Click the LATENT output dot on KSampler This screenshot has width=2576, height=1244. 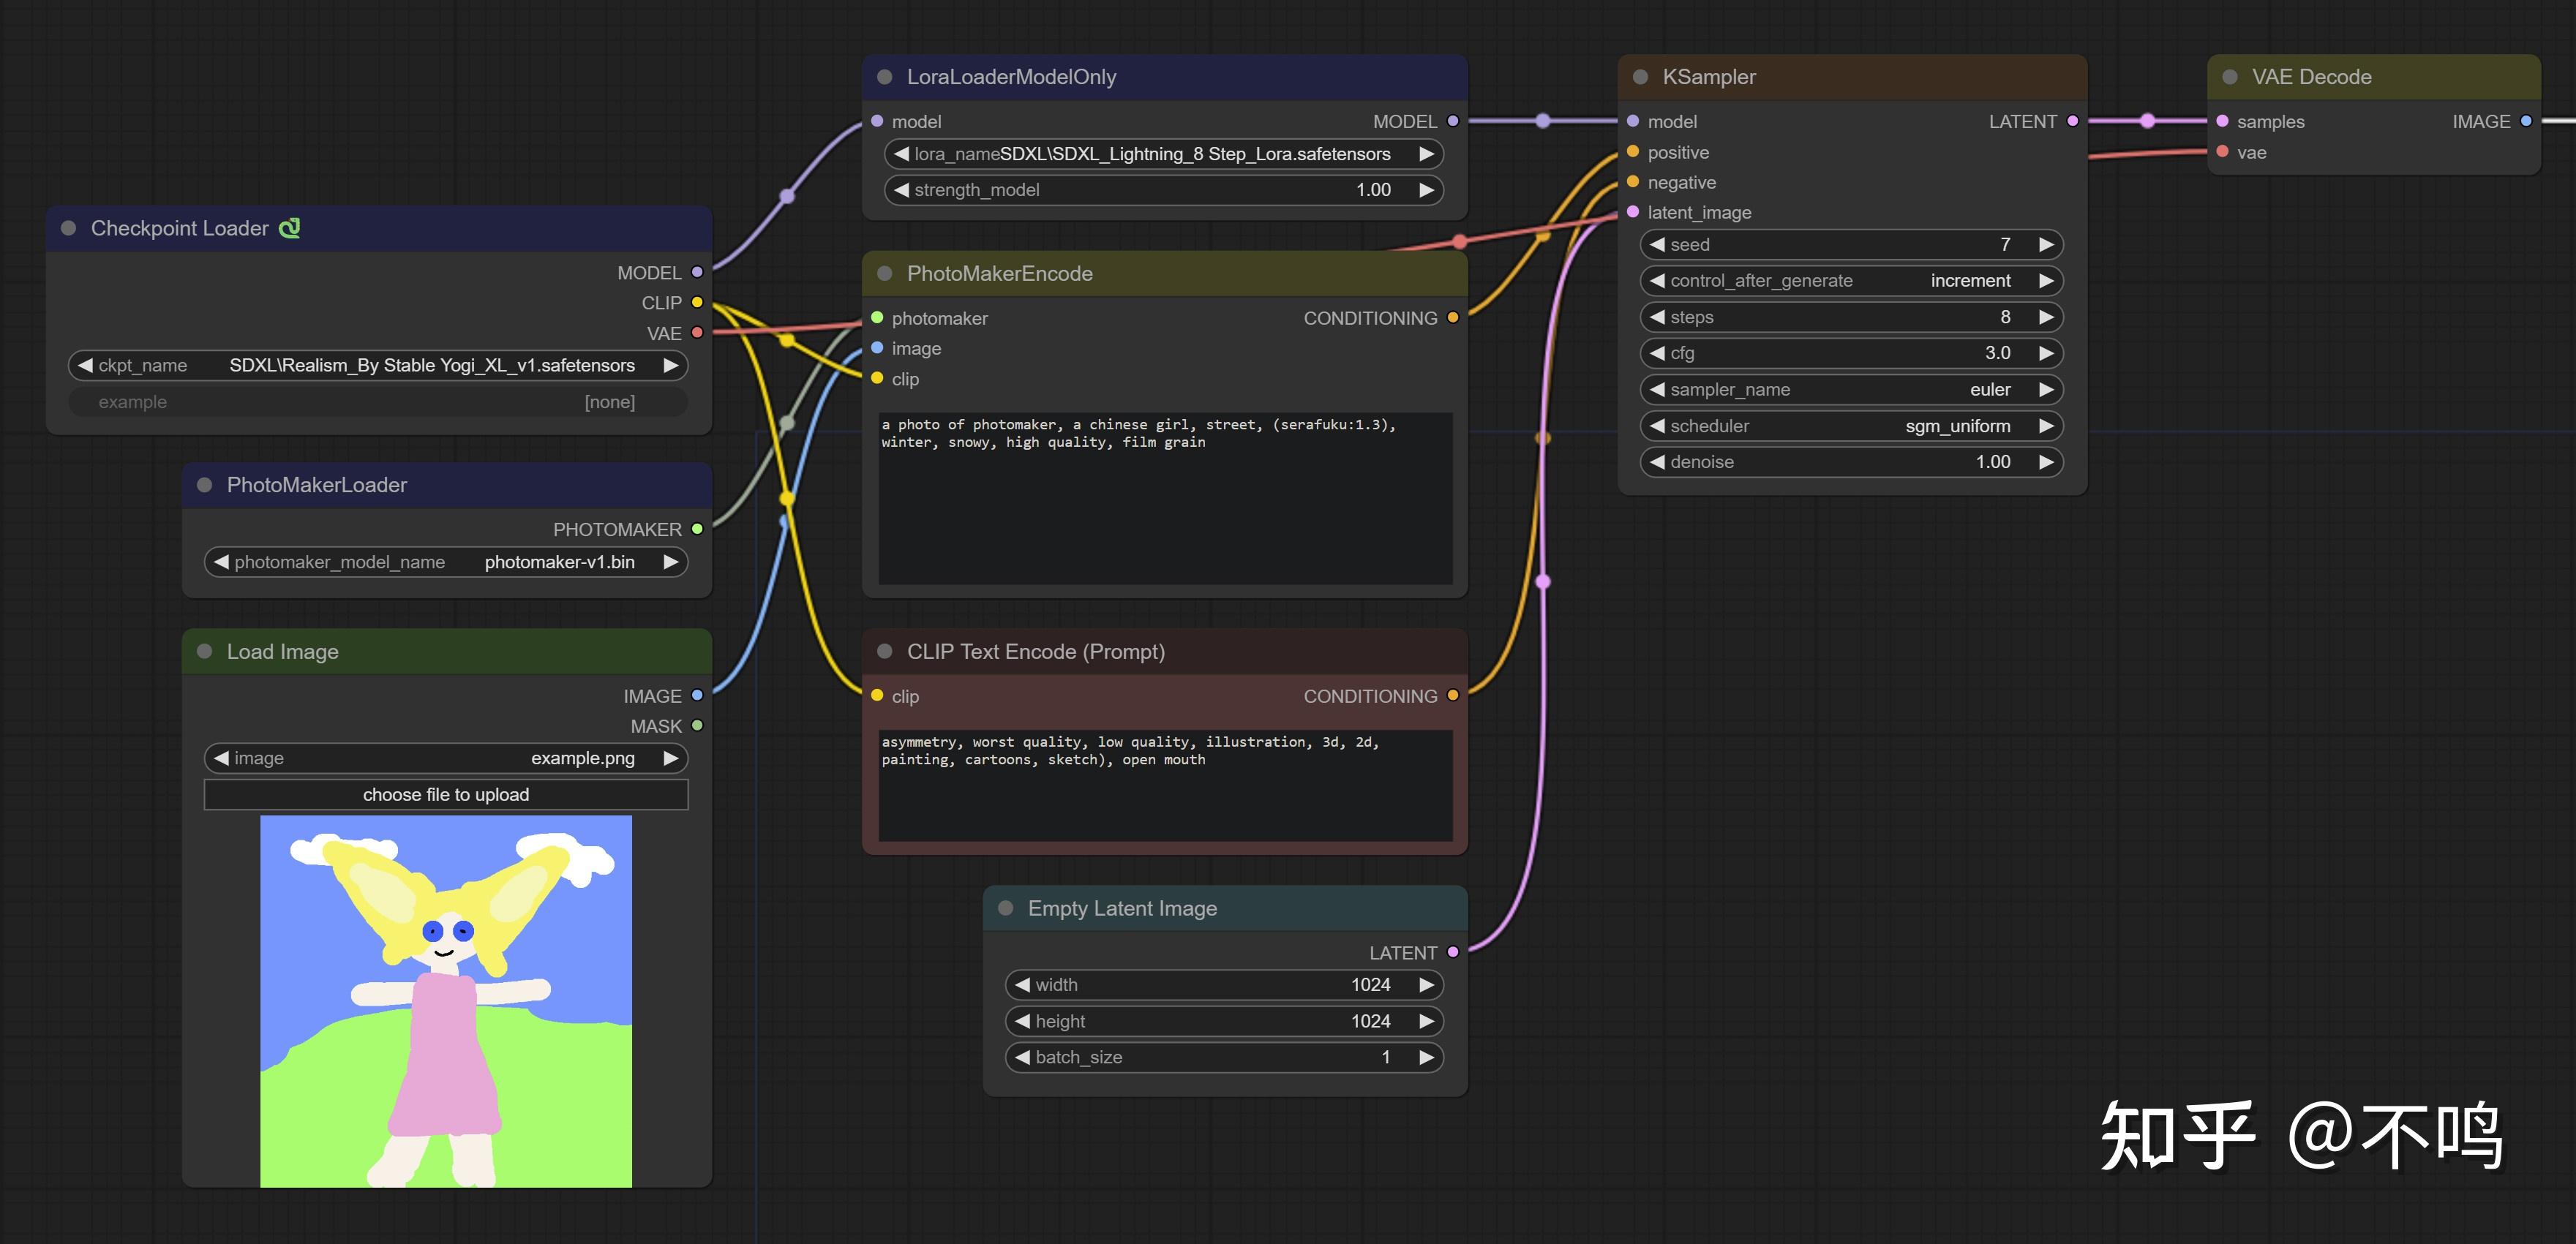tap(2072, 121)
